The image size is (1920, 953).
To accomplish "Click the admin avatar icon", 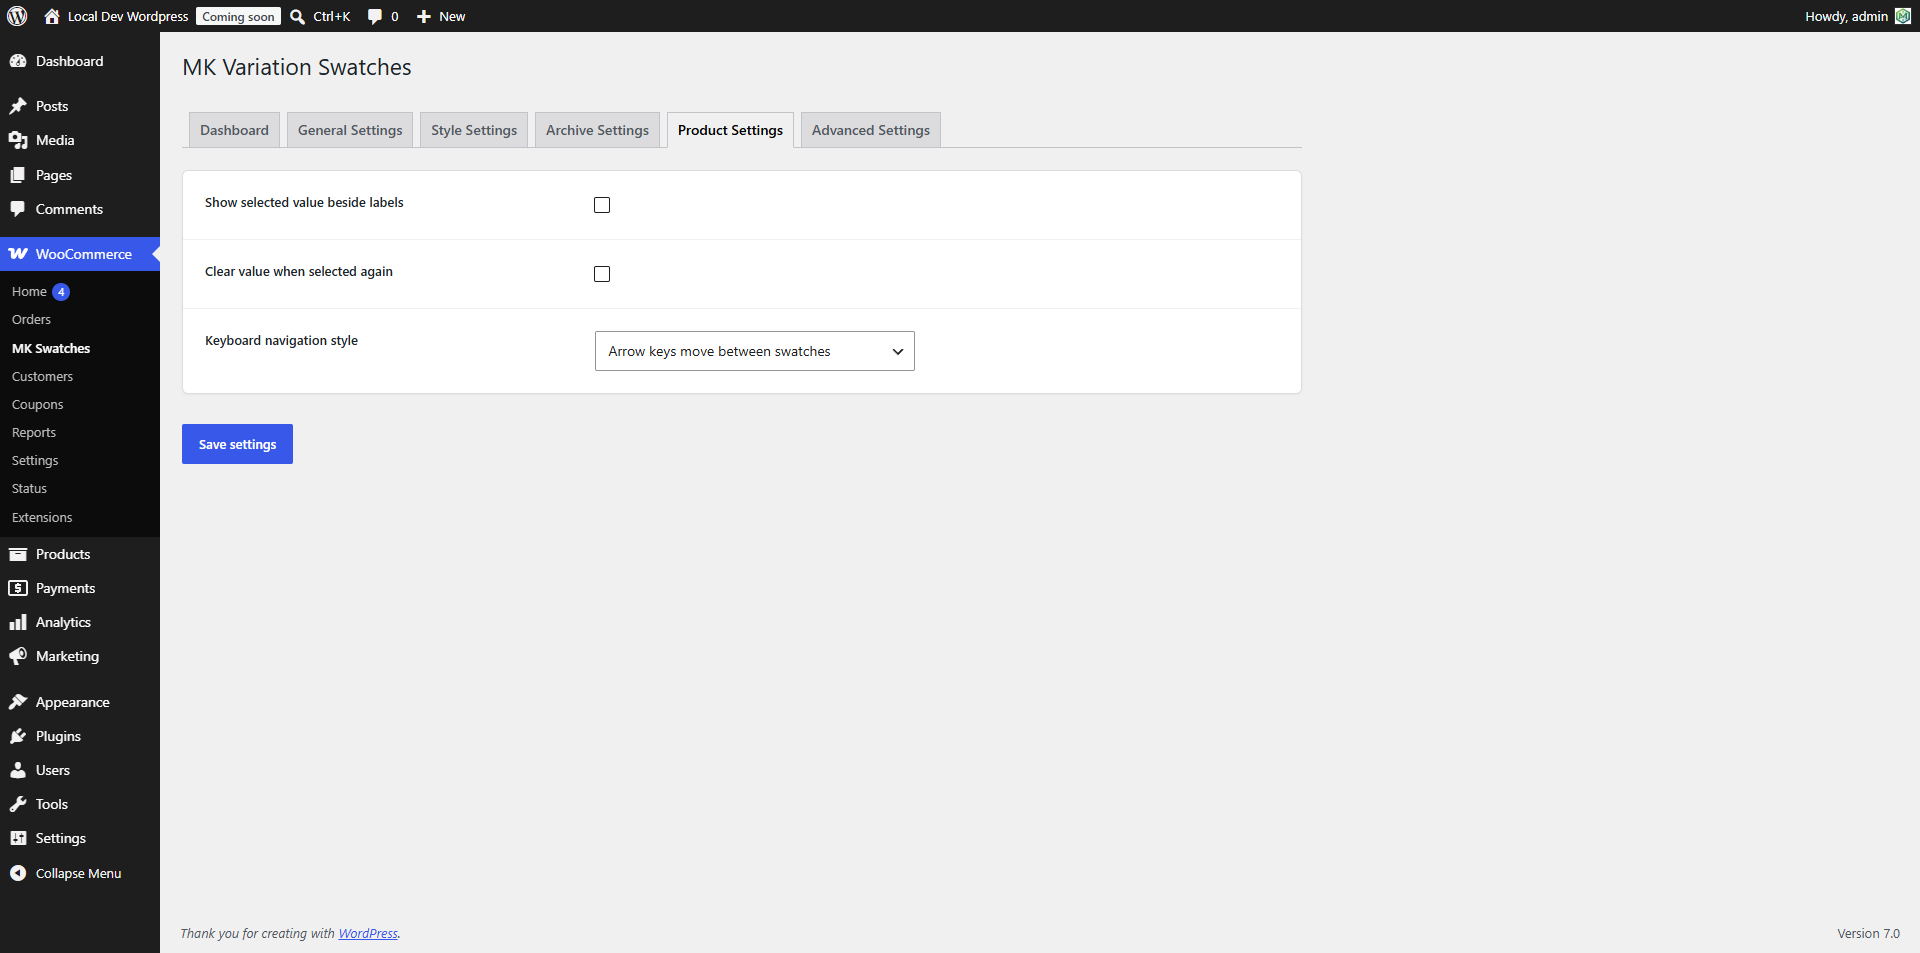I will click(x=1903, y=16).
